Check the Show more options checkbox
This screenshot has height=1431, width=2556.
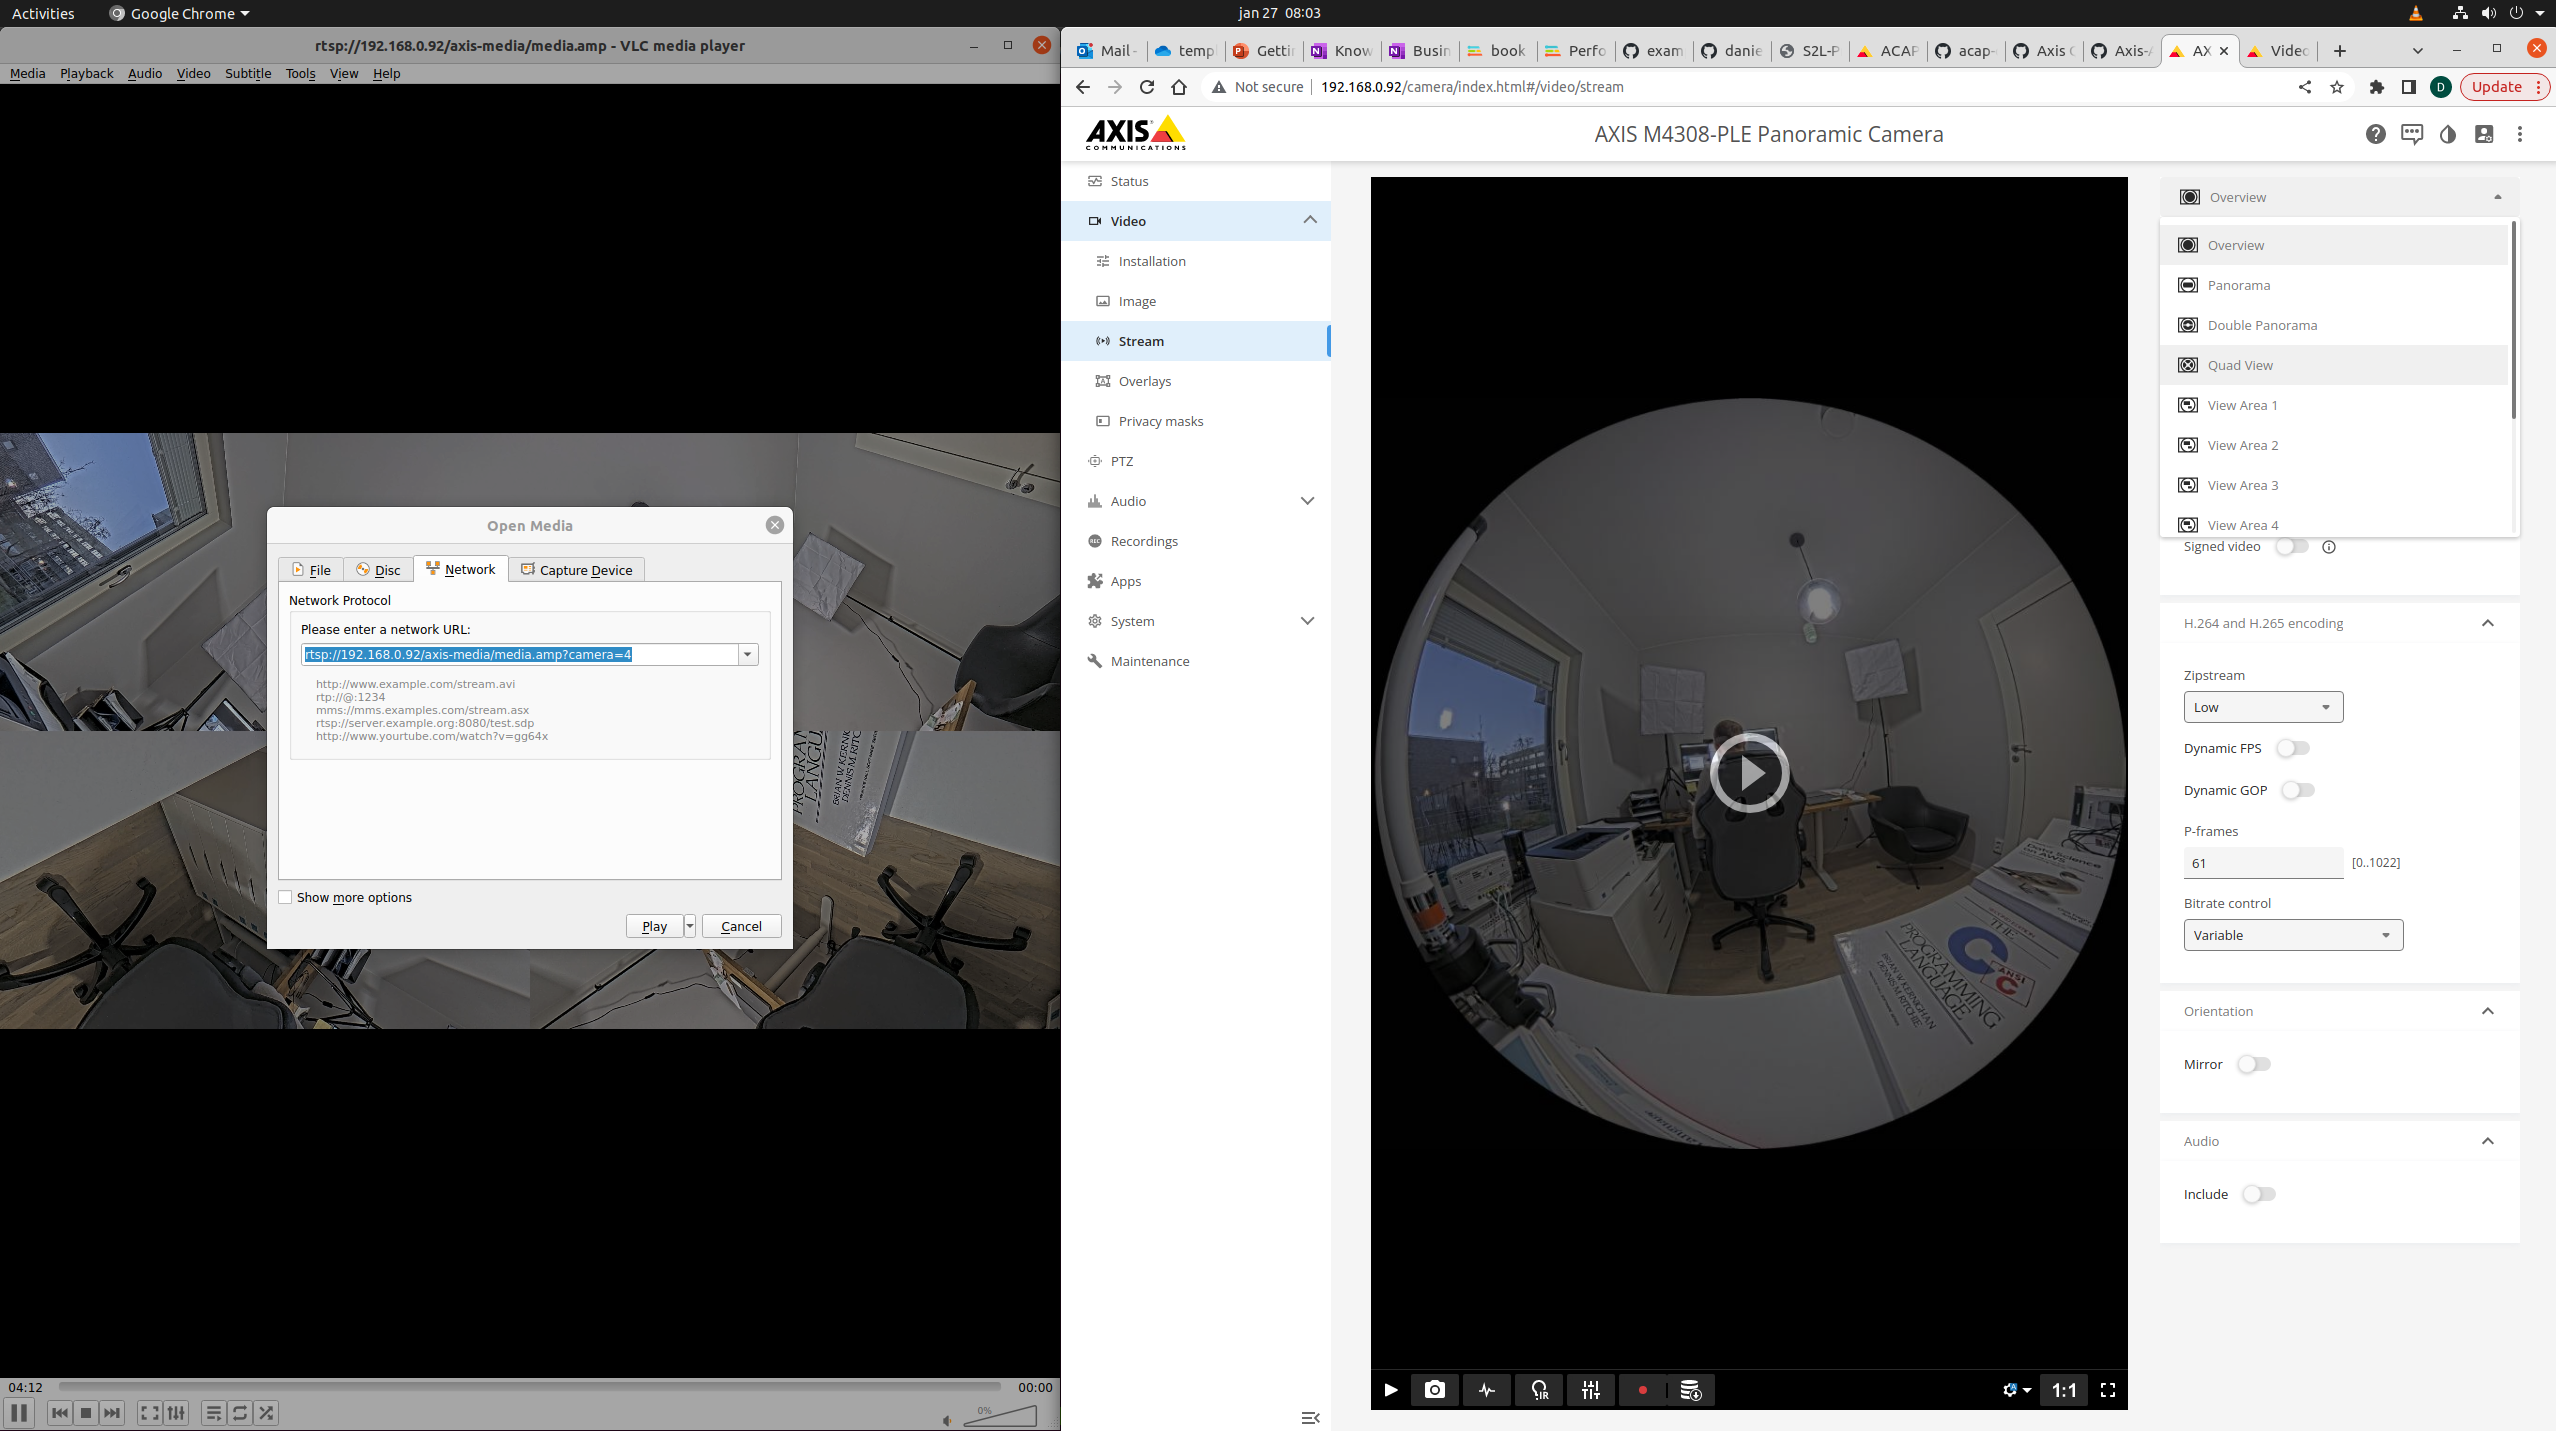(286, 897)
